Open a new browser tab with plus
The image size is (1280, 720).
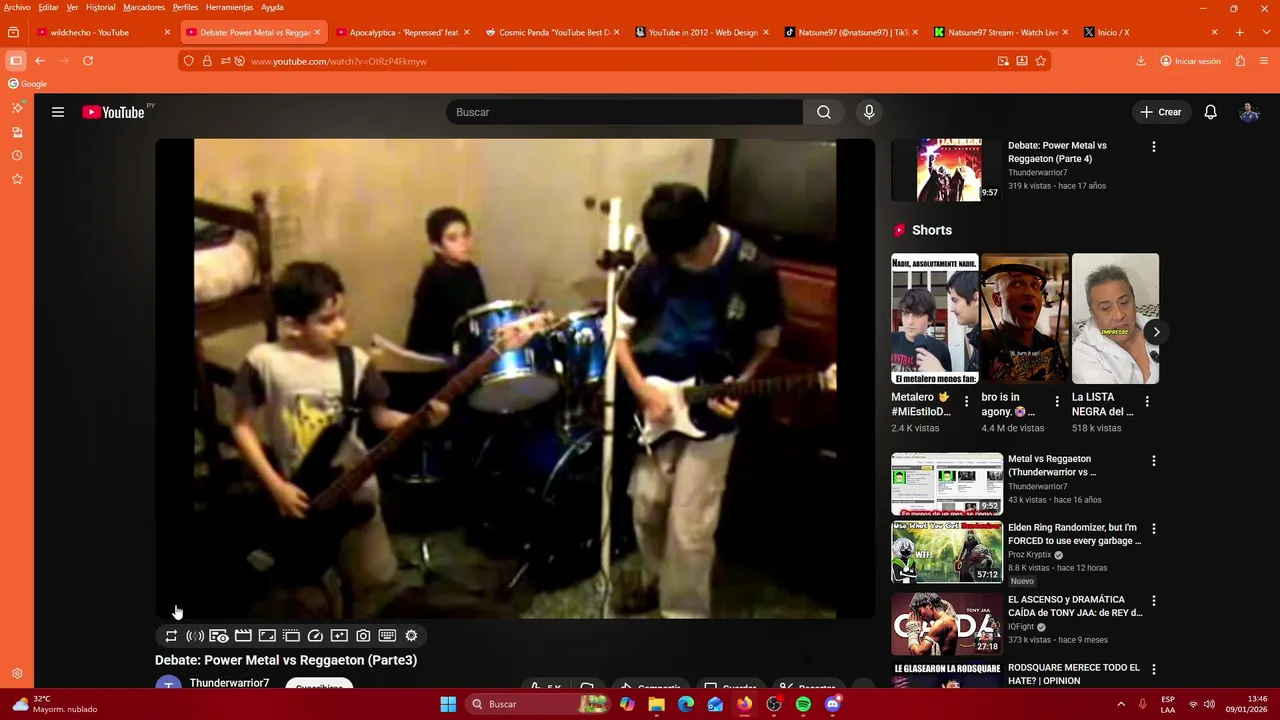click(x=1240, y=32)
